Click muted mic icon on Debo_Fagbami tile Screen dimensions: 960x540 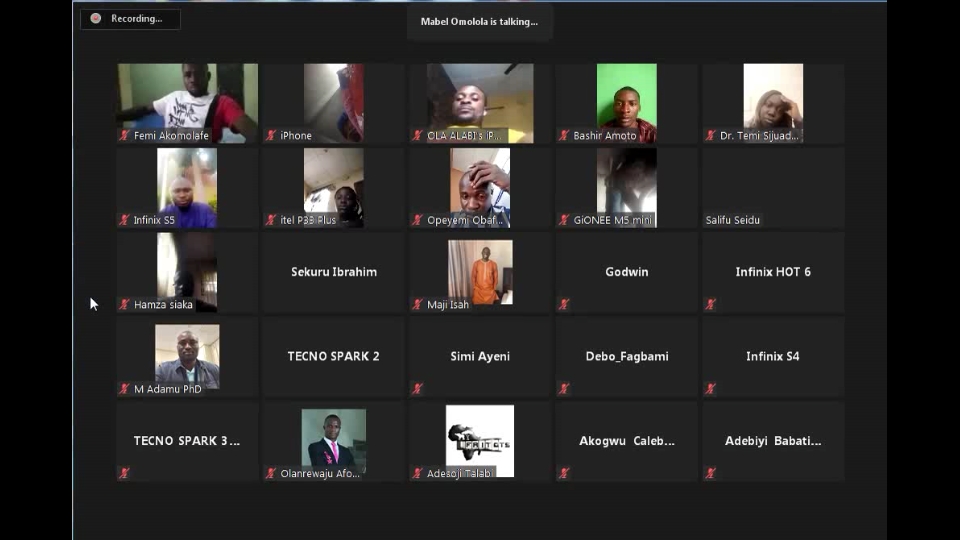[x=564, y=388]
